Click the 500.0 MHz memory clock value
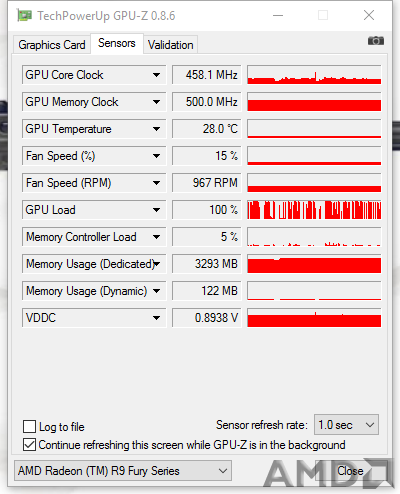This screenshot has height=494, width=400. coord(207,102)
